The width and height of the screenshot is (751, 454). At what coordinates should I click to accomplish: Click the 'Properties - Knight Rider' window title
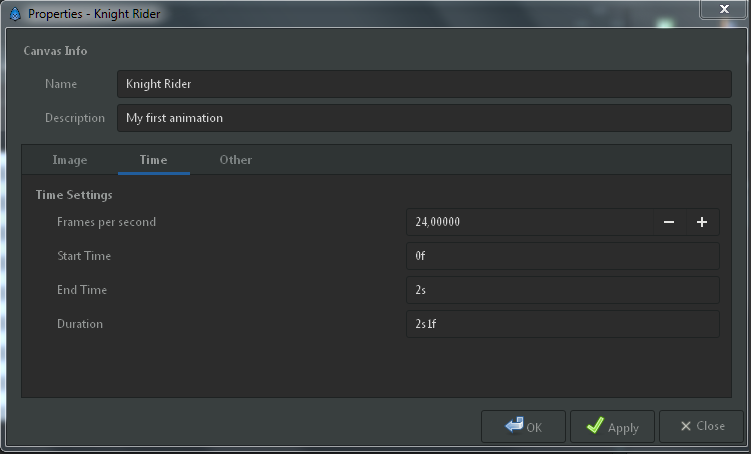tap(94, 14)
